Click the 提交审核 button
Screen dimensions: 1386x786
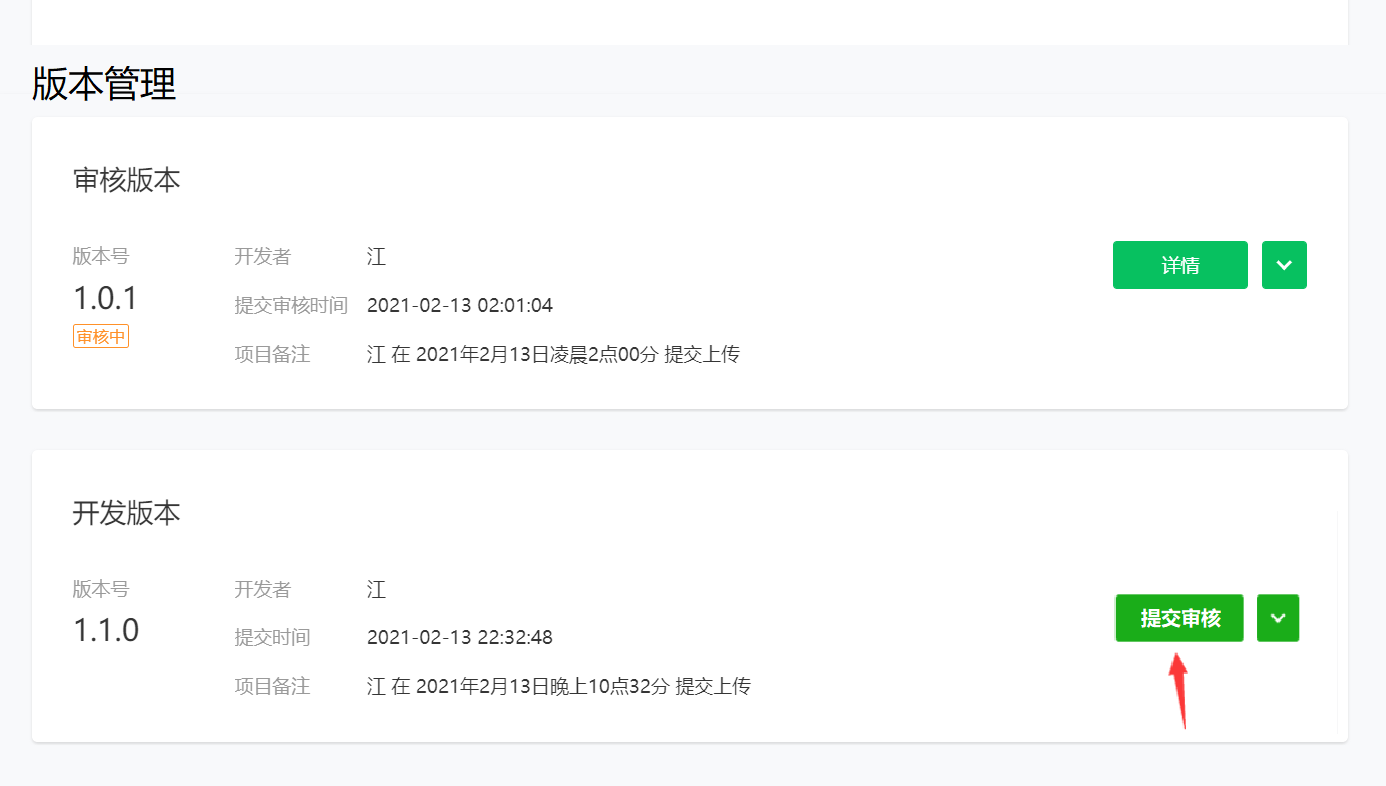[x=1180, y=618]
